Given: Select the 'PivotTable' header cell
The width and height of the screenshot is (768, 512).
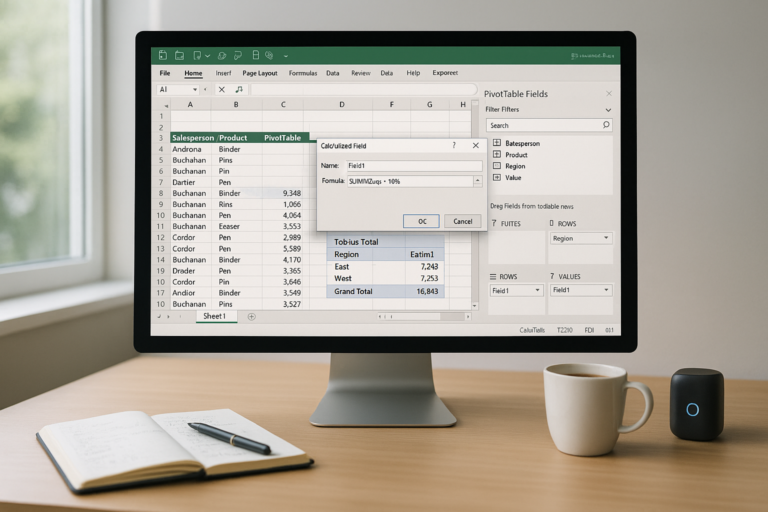Looking at the screenshot, I should click(283, 138).
